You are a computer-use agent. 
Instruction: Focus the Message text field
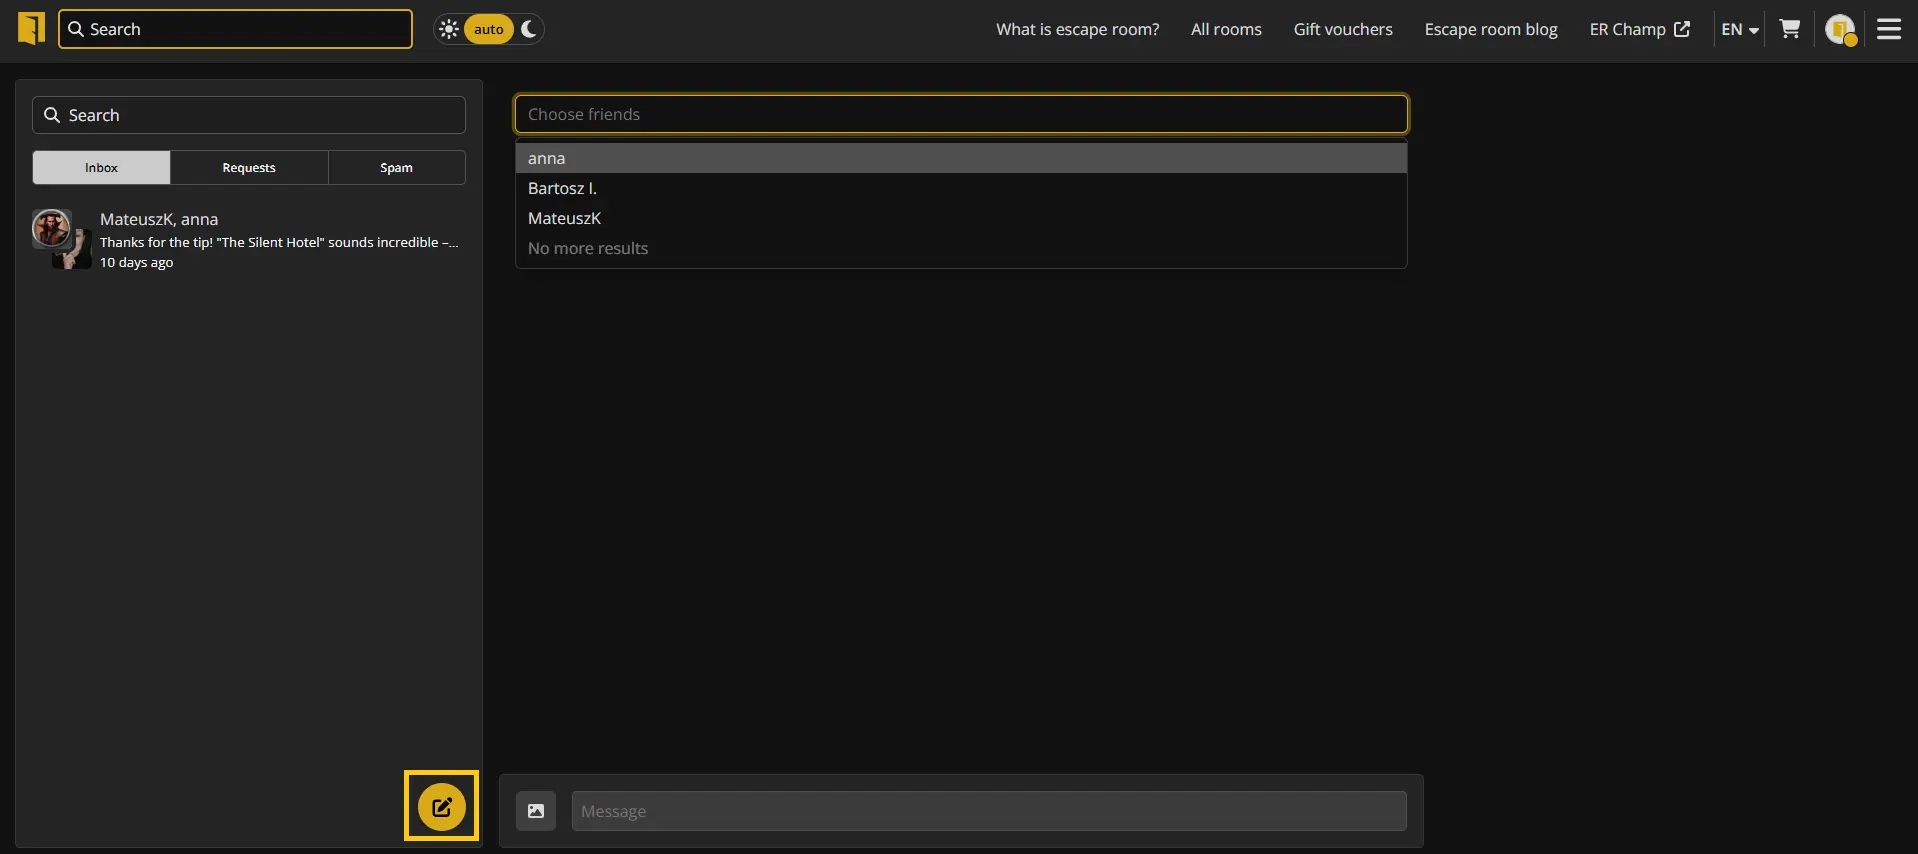click(x=988, y=811)
